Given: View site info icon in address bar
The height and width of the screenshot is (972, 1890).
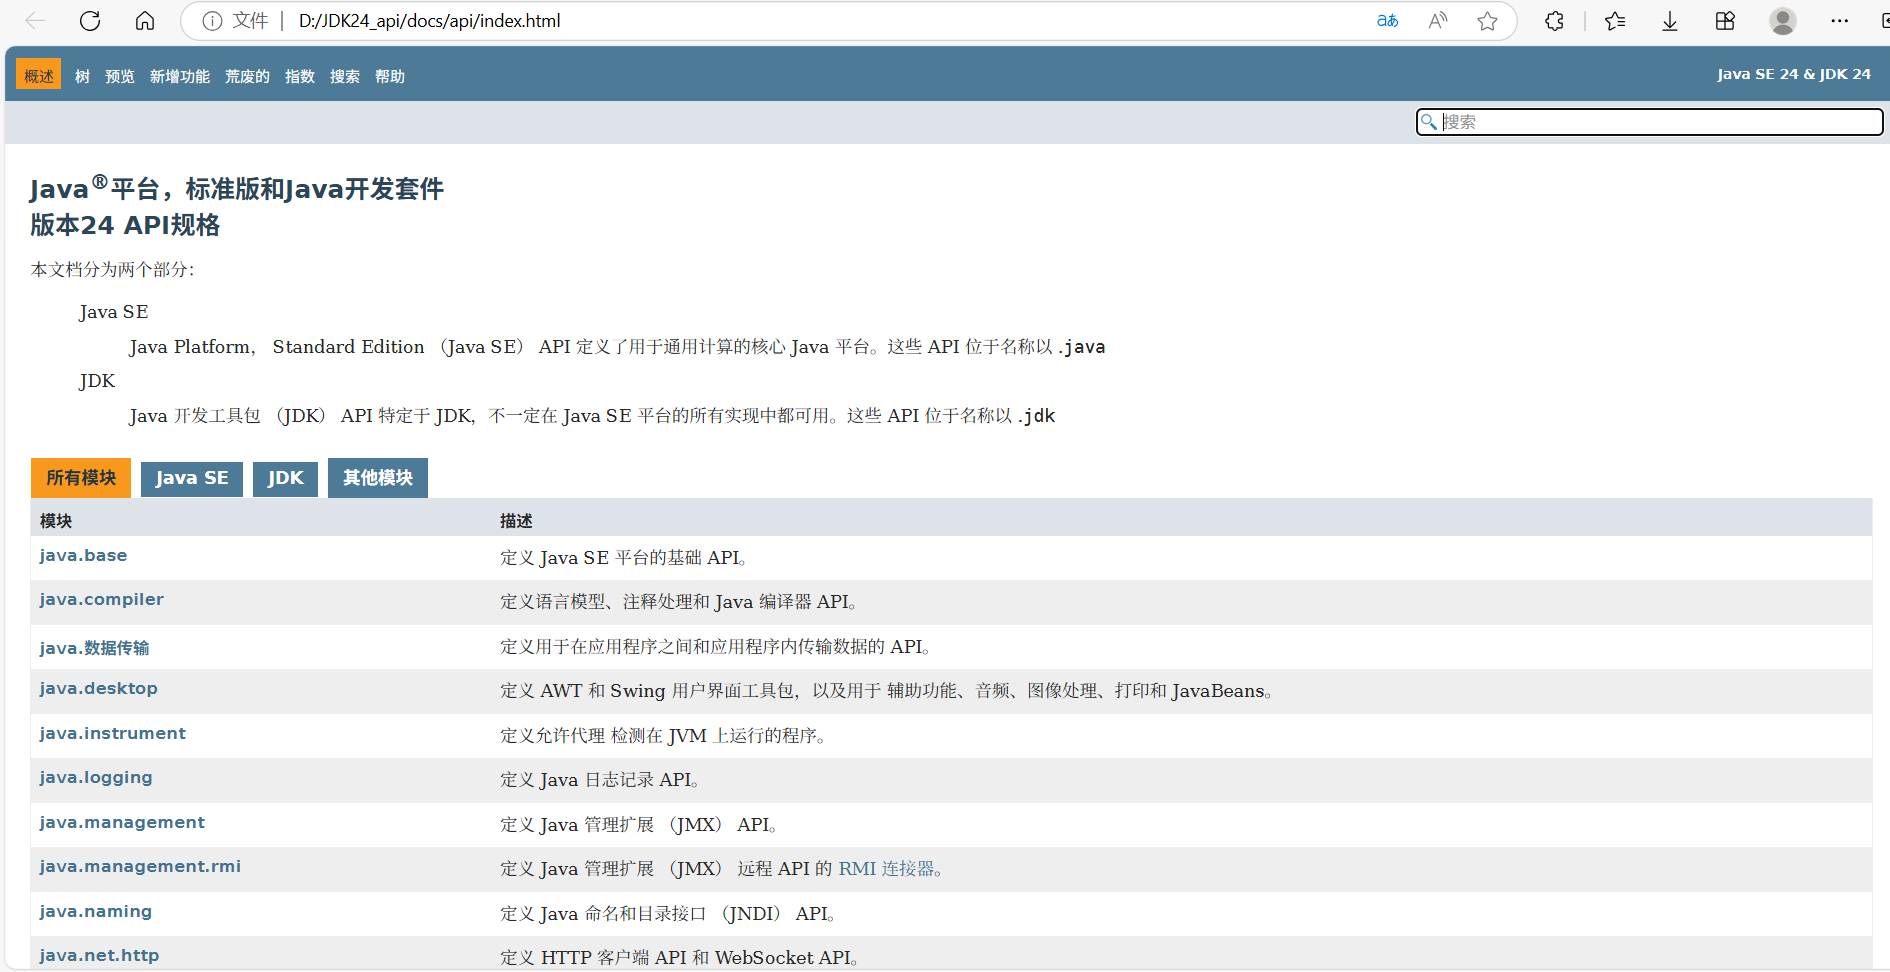Looking at the screenshot, I should (x=212, y=21).
